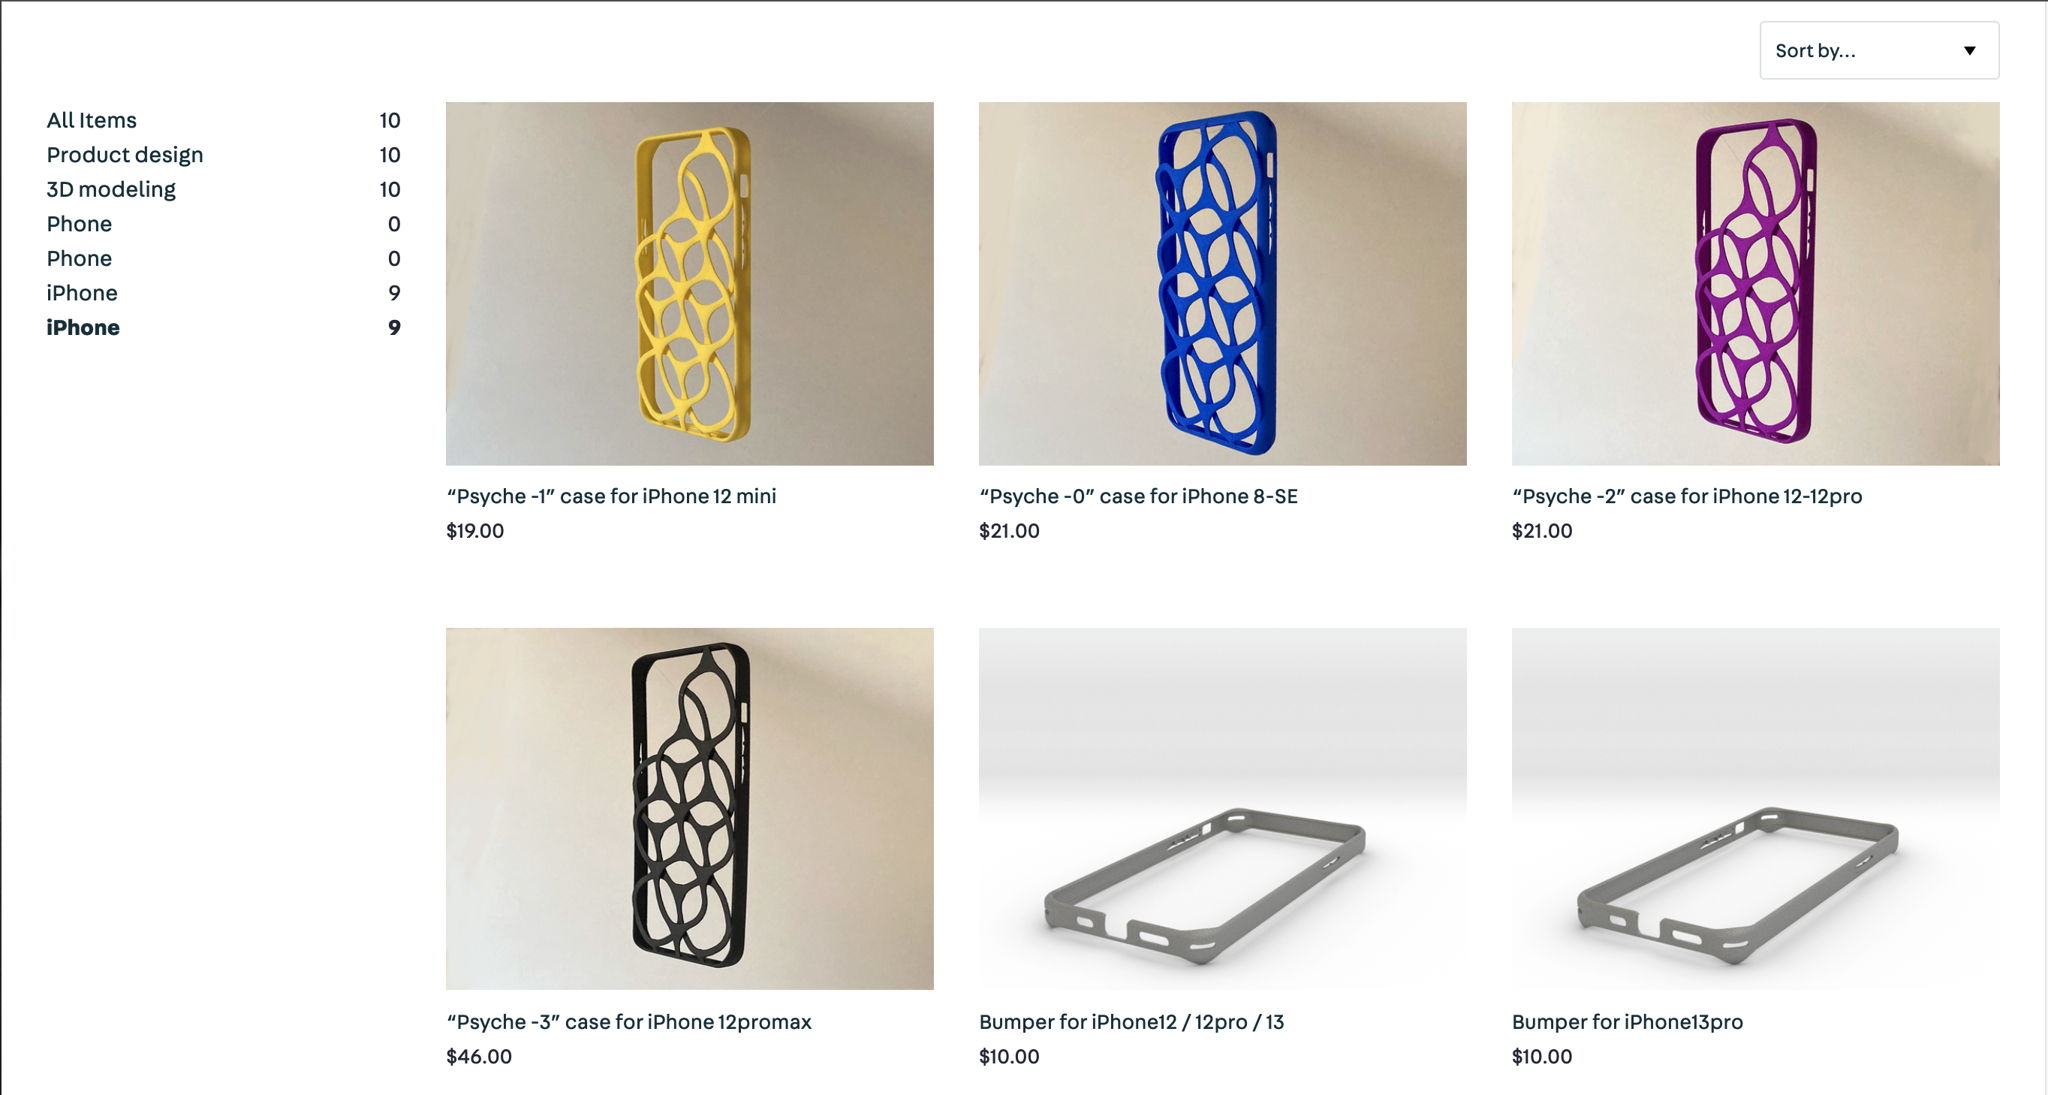Open the Sort by dropdown
Viewport: 2048px width, 1095px height.
(1879, 50)
